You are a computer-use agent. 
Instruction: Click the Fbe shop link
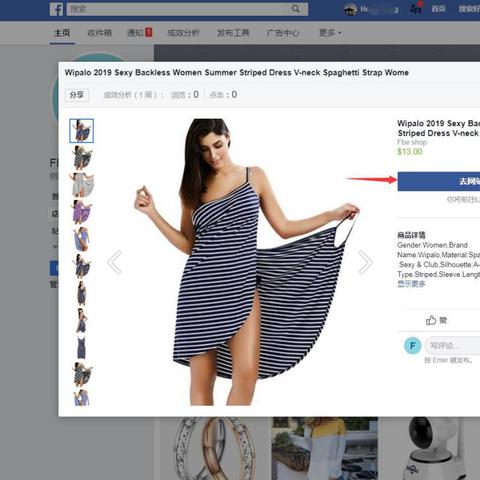[x=412, y=142]
